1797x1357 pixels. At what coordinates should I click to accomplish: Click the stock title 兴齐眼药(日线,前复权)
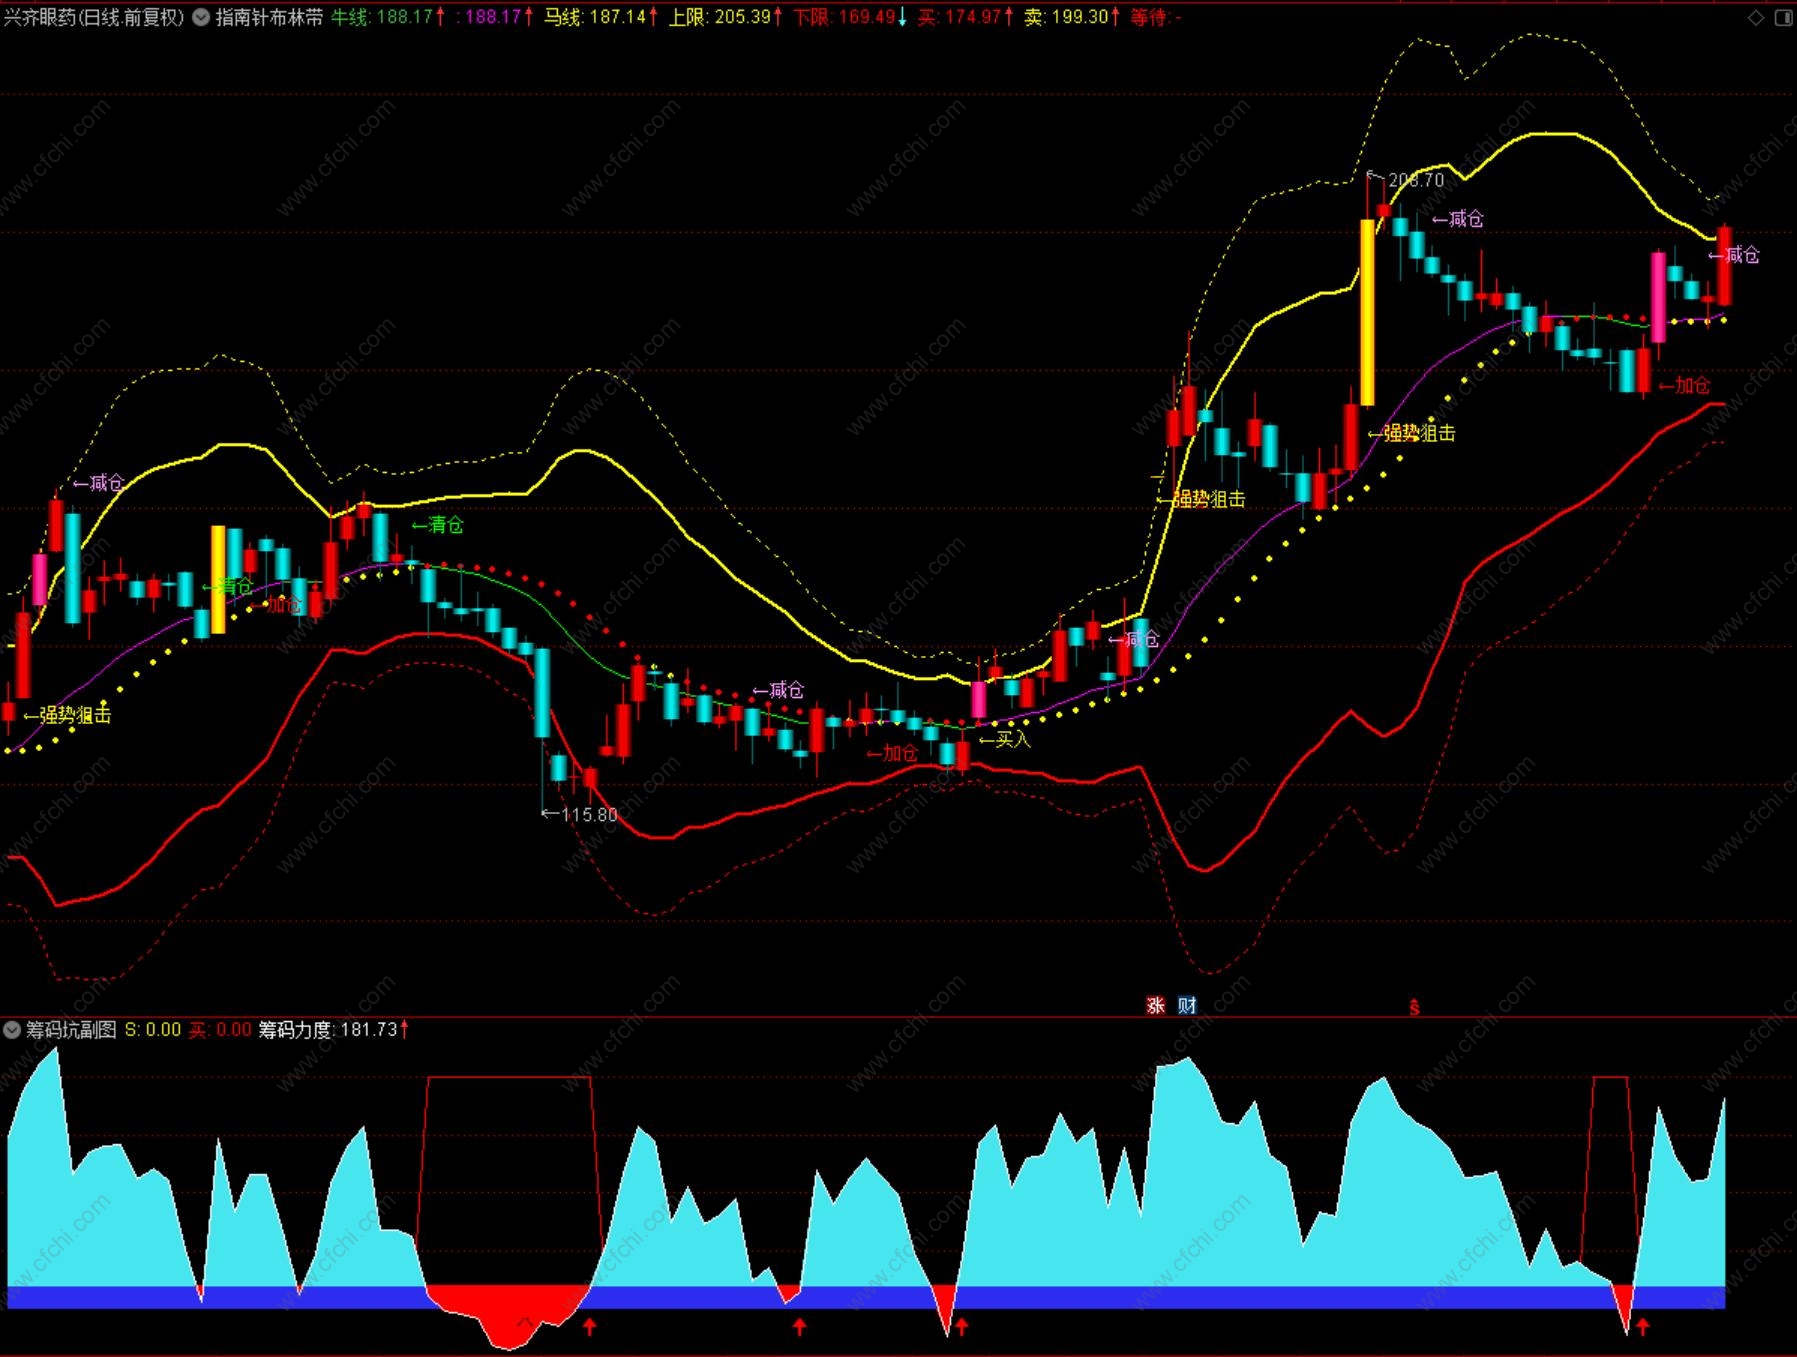[x=94, y=17]
